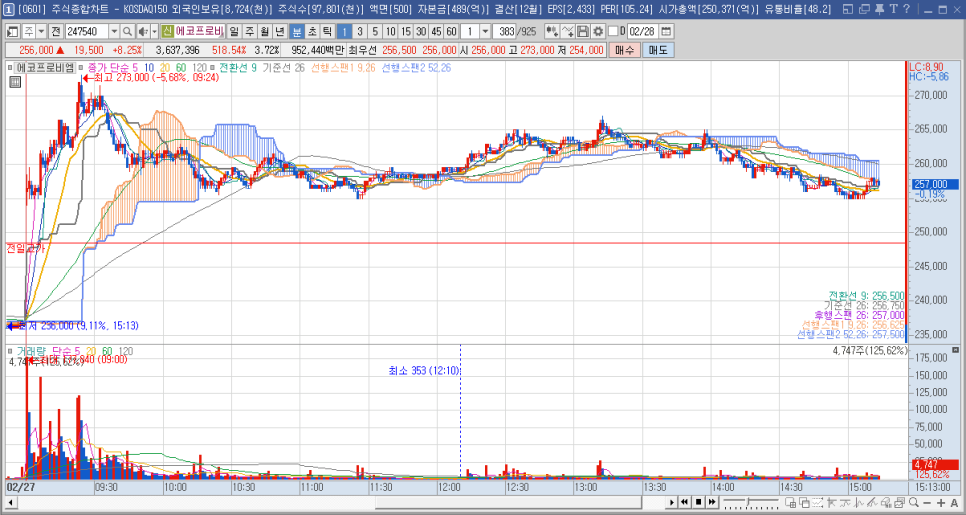The image size is (966, 515).
Task: Click the 매수 buy button
Action: (x=625, y=51)
